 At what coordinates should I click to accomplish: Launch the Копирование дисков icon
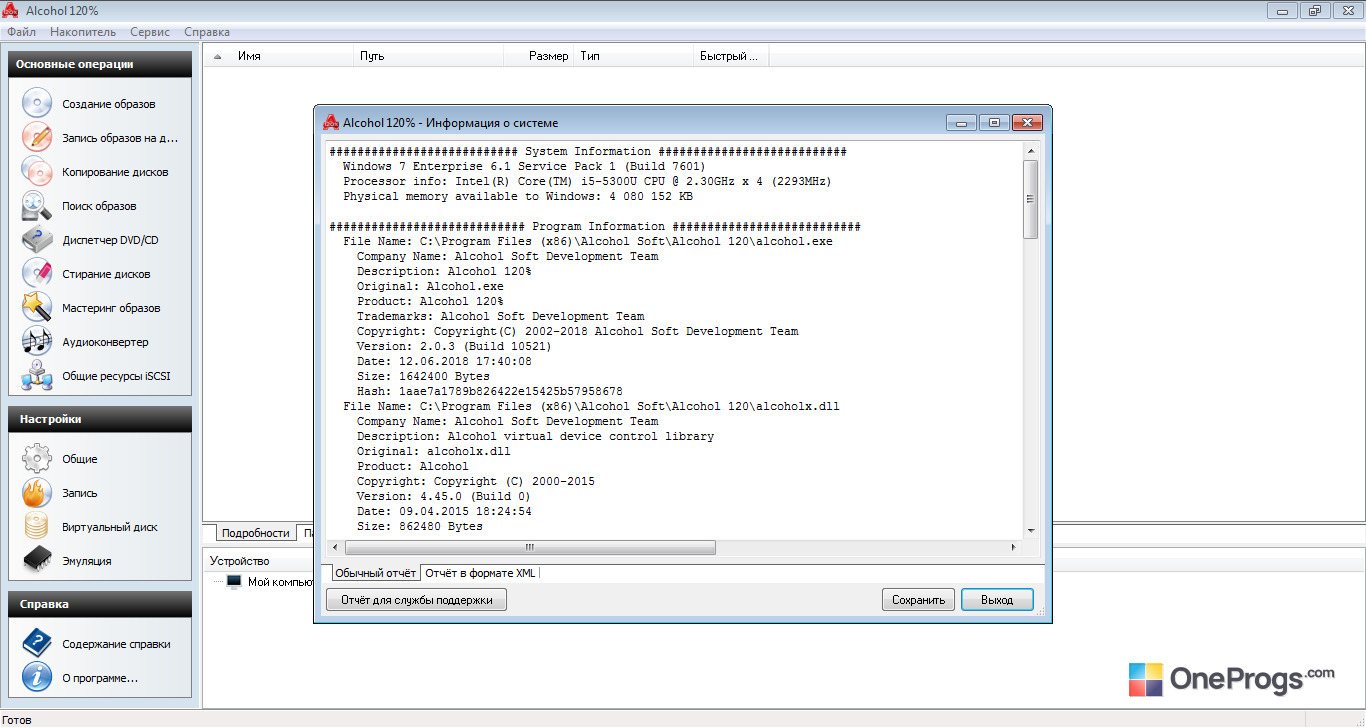coord(37,172)
